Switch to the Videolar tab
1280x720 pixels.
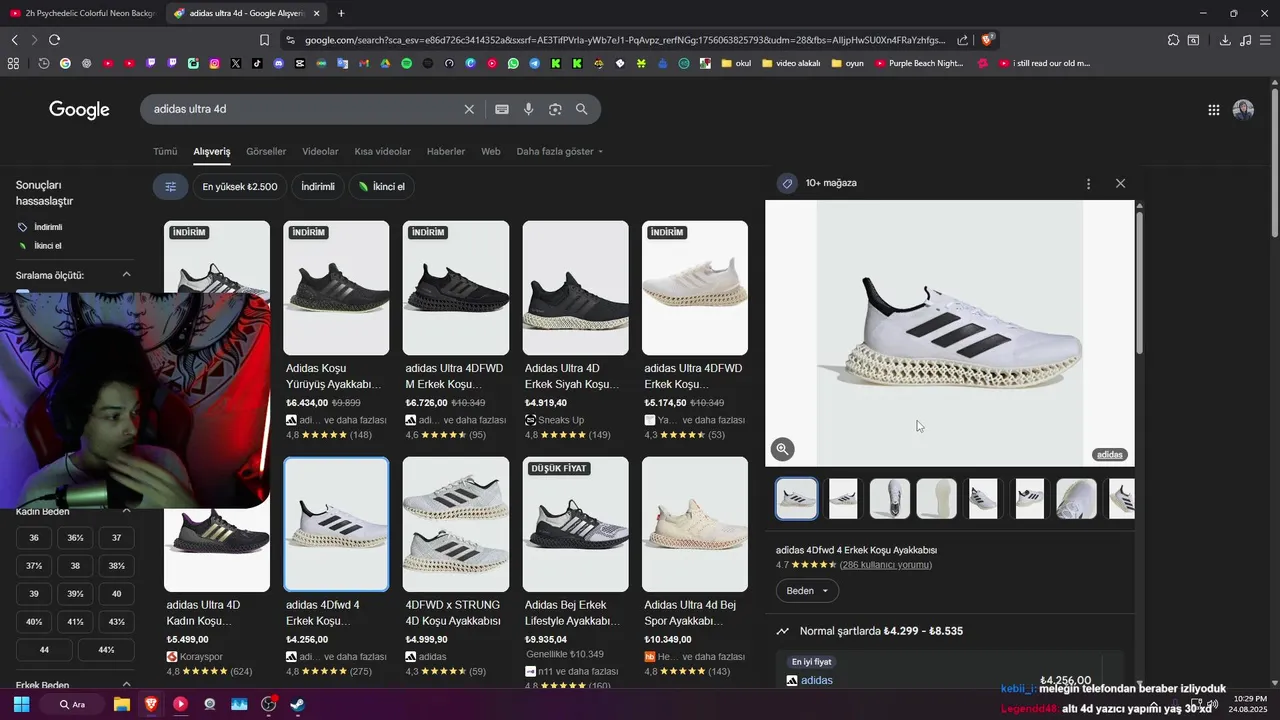point(320,152)
